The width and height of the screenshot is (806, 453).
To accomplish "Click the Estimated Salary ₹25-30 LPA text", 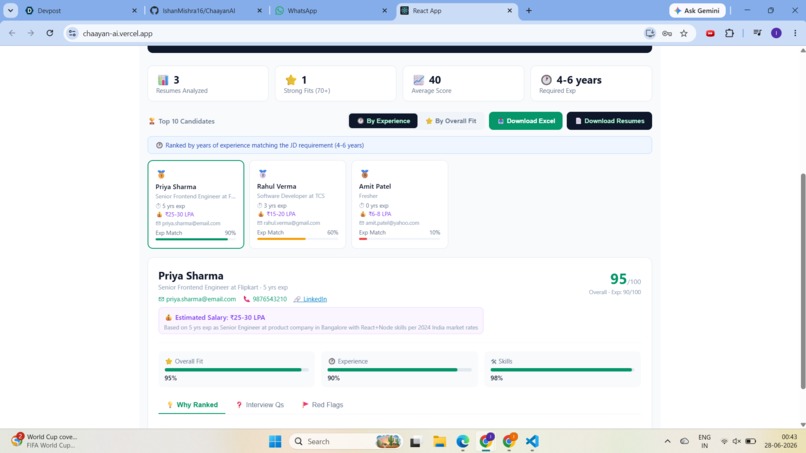I will pyautogui.click(x=220, y=317).
